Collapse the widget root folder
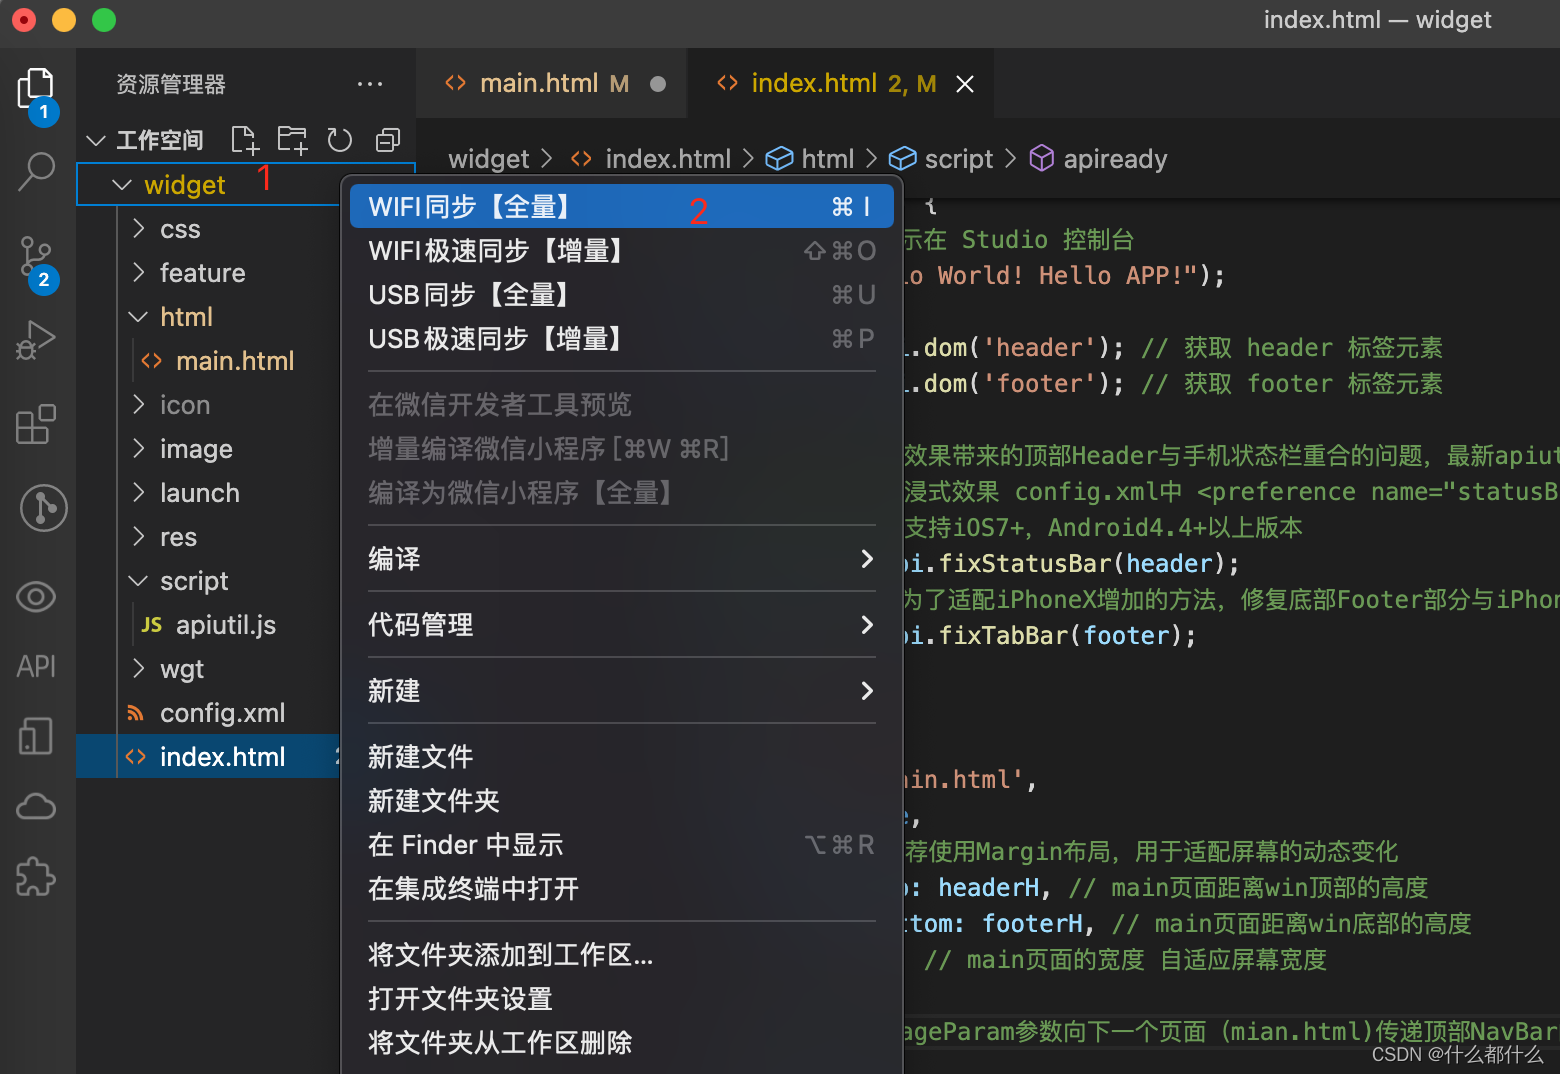The height and width of the screenshot is (1074, 1560). pyautogui.click(x=122, y=185)
